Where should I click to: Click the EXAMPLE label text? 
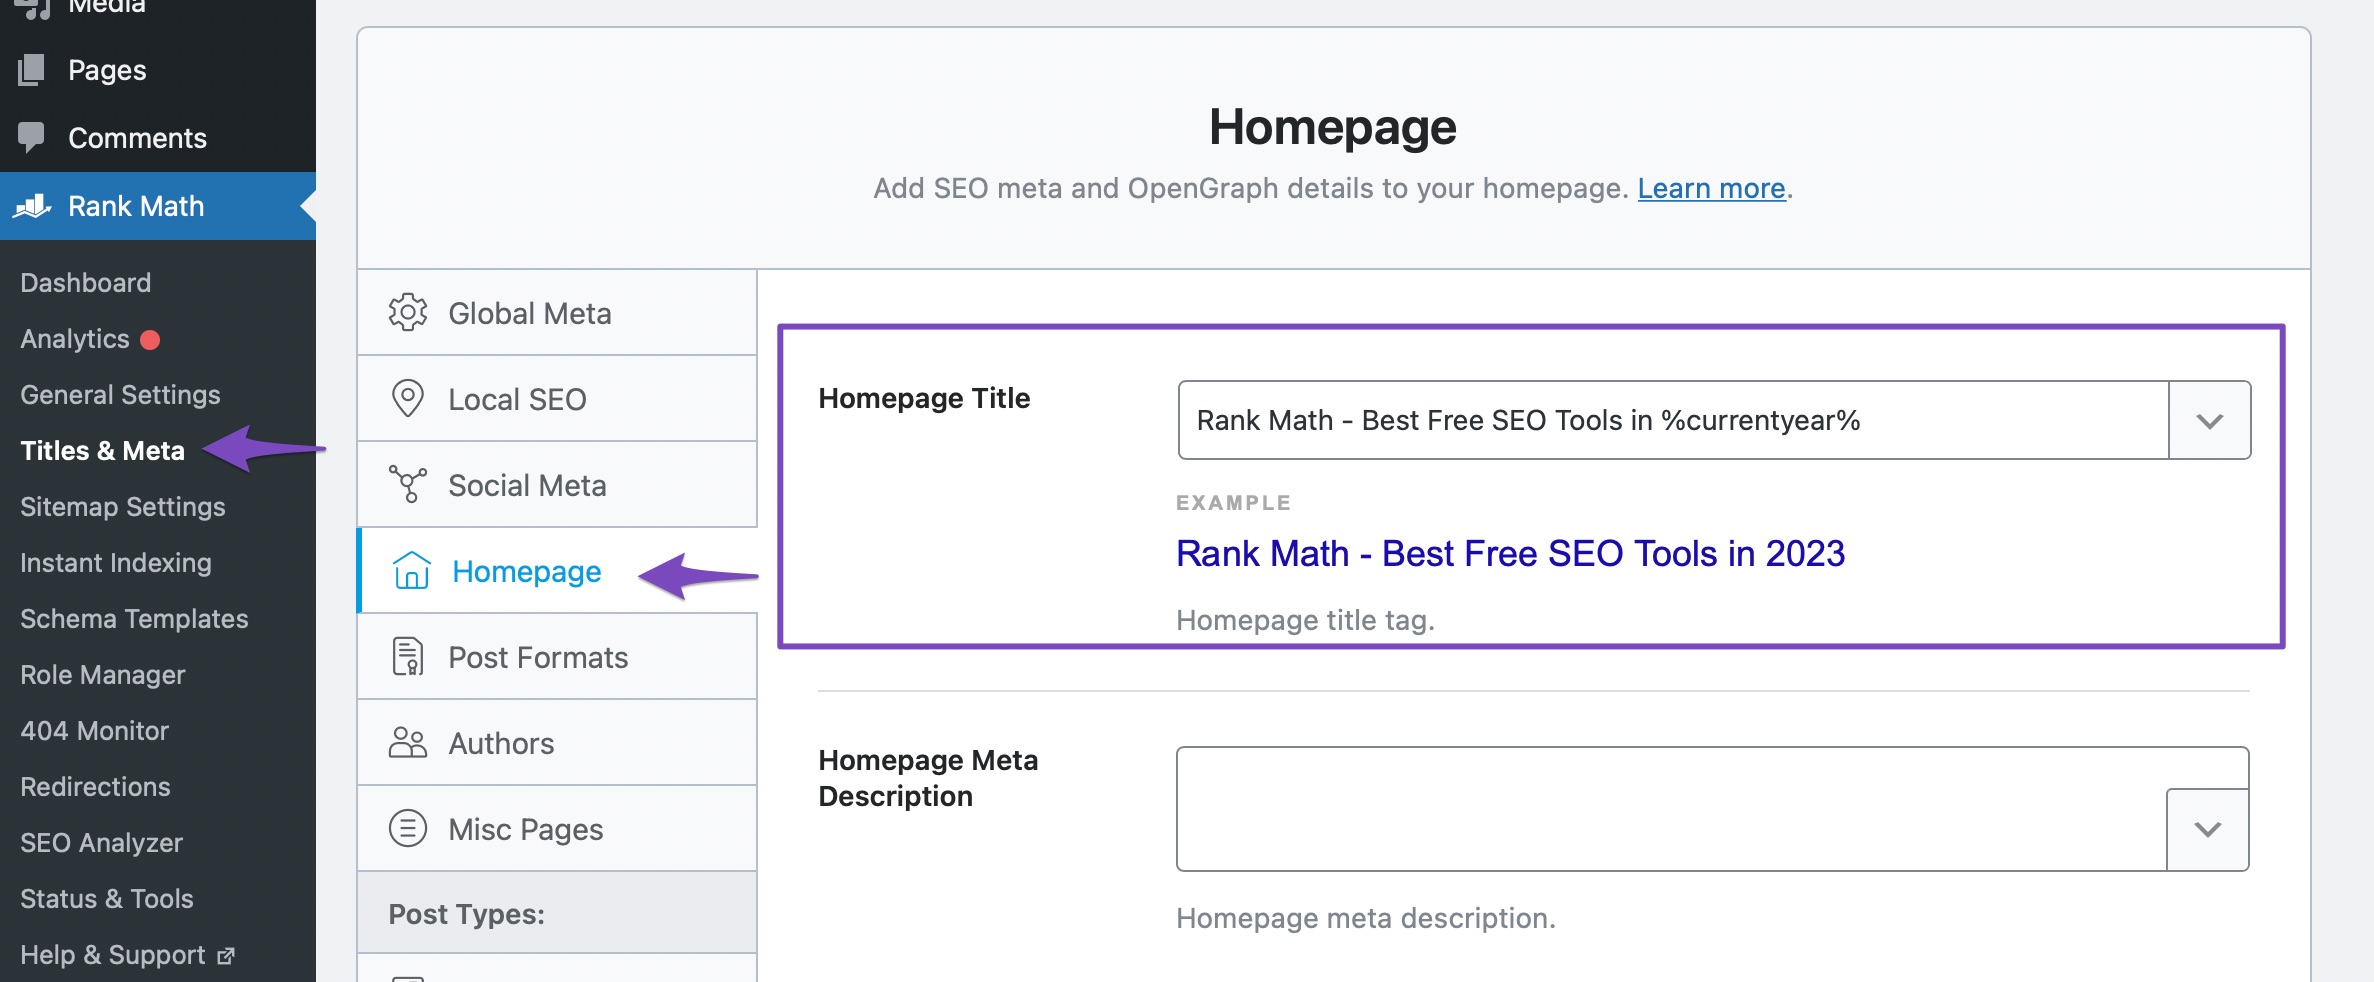pyautogui.click(x=1233, y=503)
